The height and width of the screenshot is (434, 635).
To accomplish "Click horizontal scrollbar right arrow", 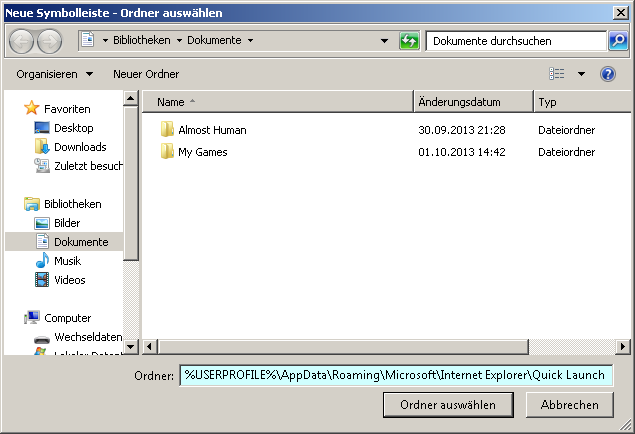I will [623, 347].
